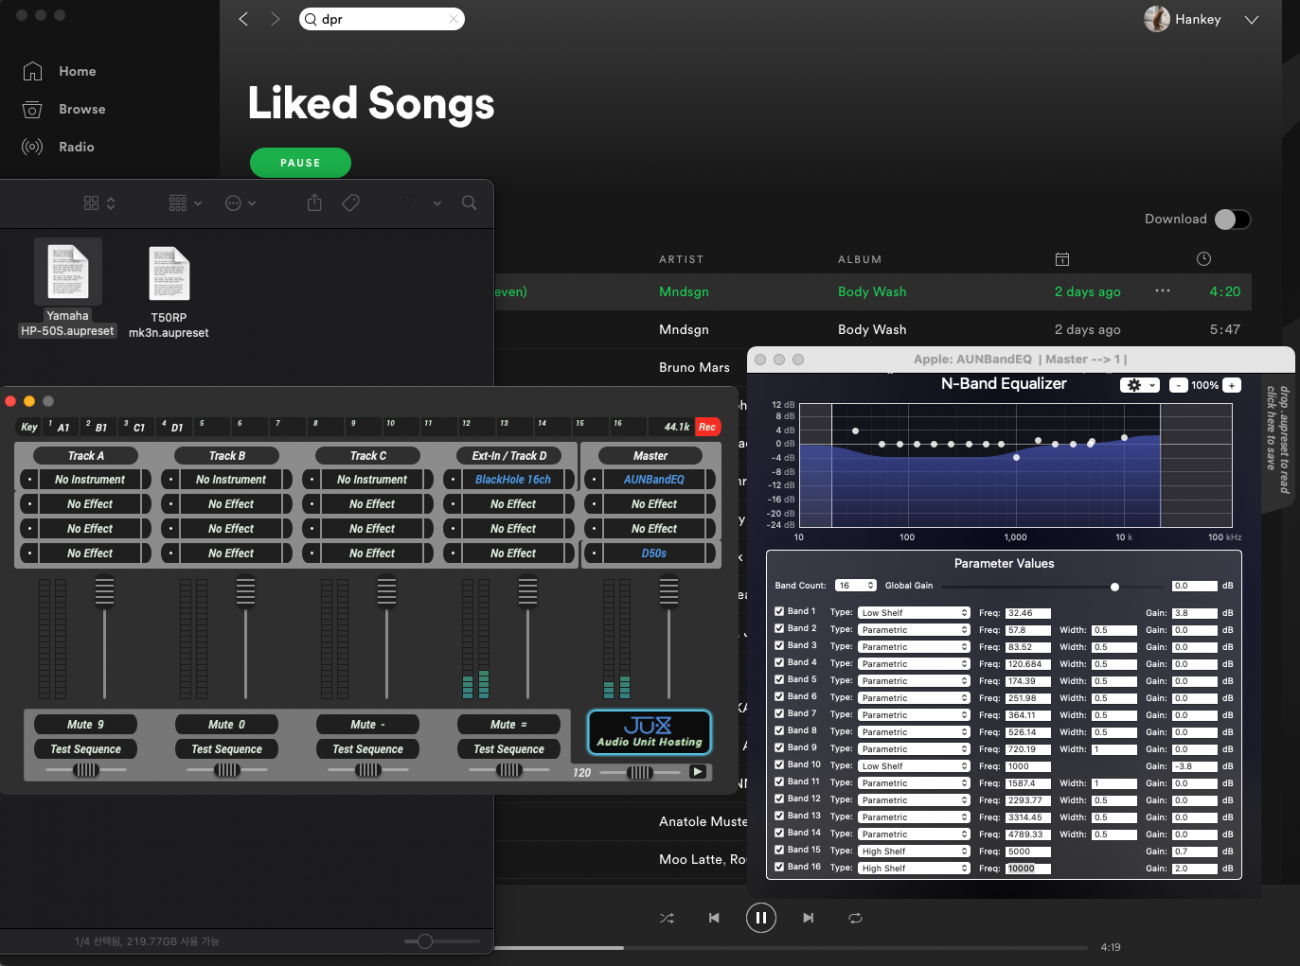Click the Spotify playback progress bar
1300x966 pixels.
click(x=790, y=947)
